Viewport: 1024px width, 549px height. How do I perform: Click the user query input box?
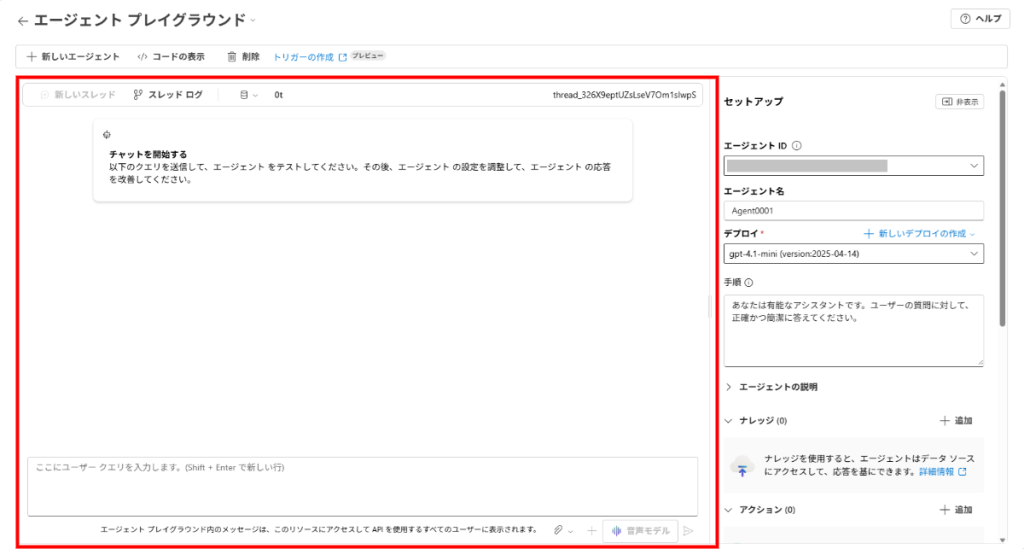pos(362,485)
